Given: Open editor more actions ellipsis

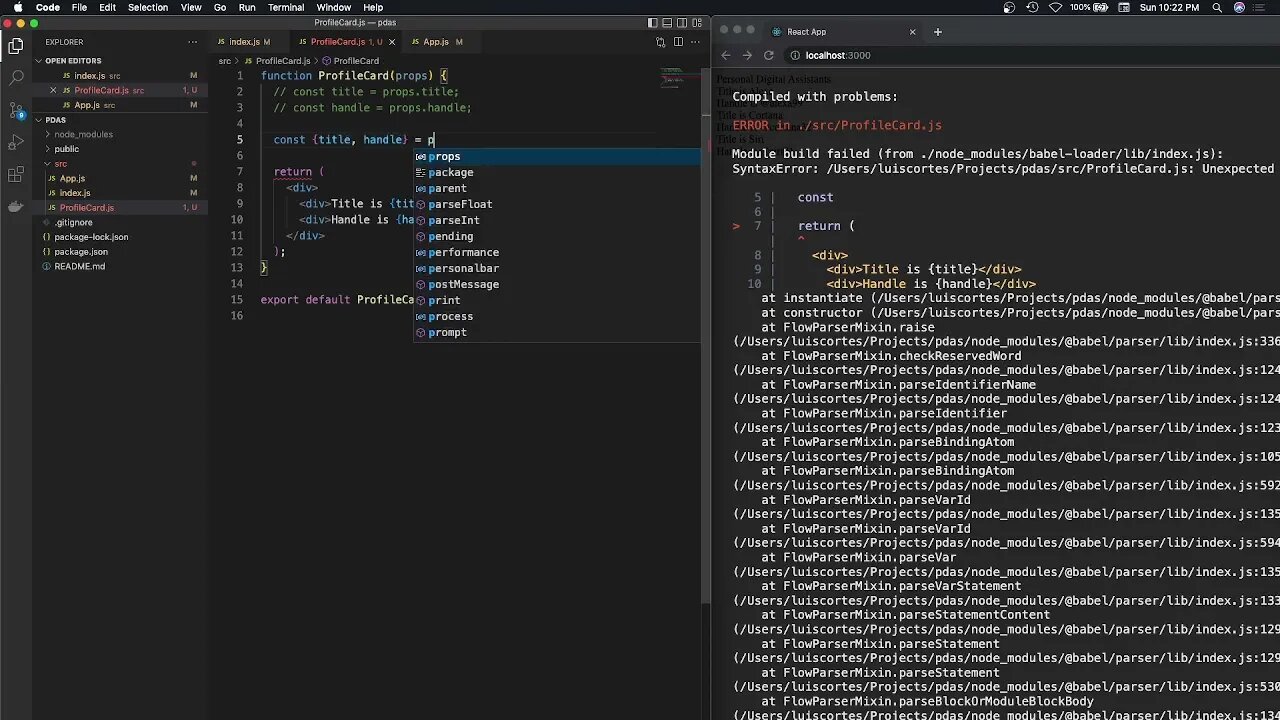Looking at the screenshot, I should (x=696, y=42).
